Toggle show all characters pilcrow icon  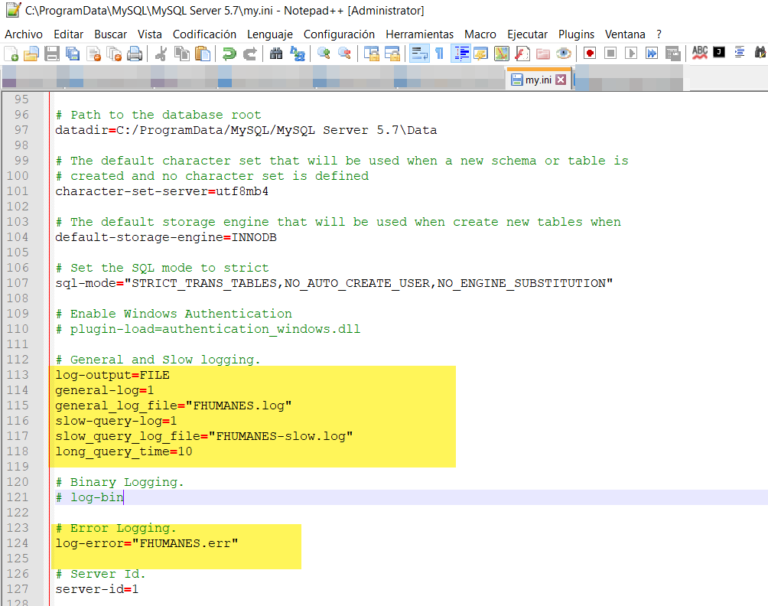coord(439,54)
